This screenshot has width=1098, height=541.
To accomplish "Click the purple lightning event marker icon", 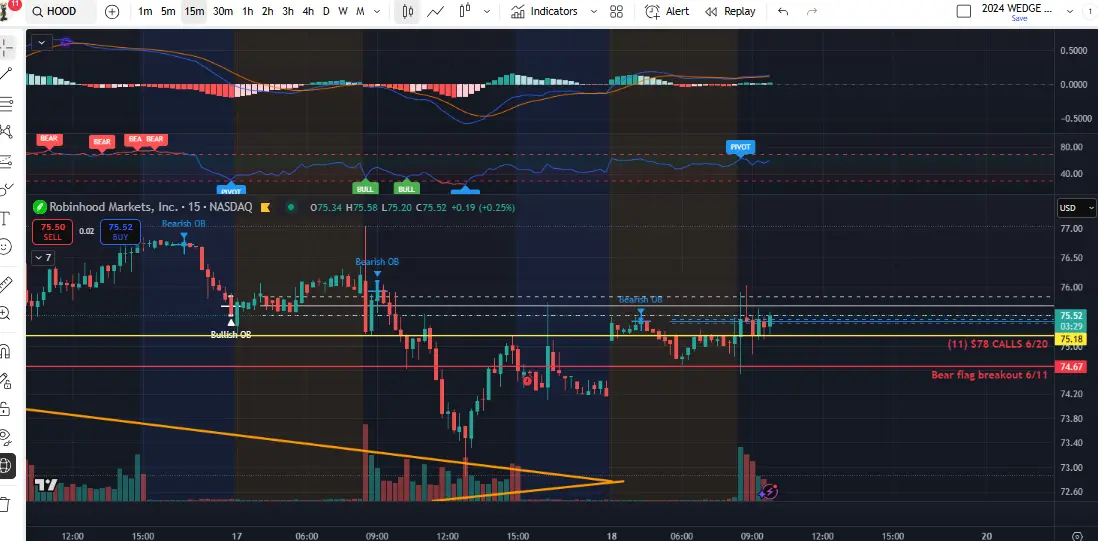I will point(769,491).
